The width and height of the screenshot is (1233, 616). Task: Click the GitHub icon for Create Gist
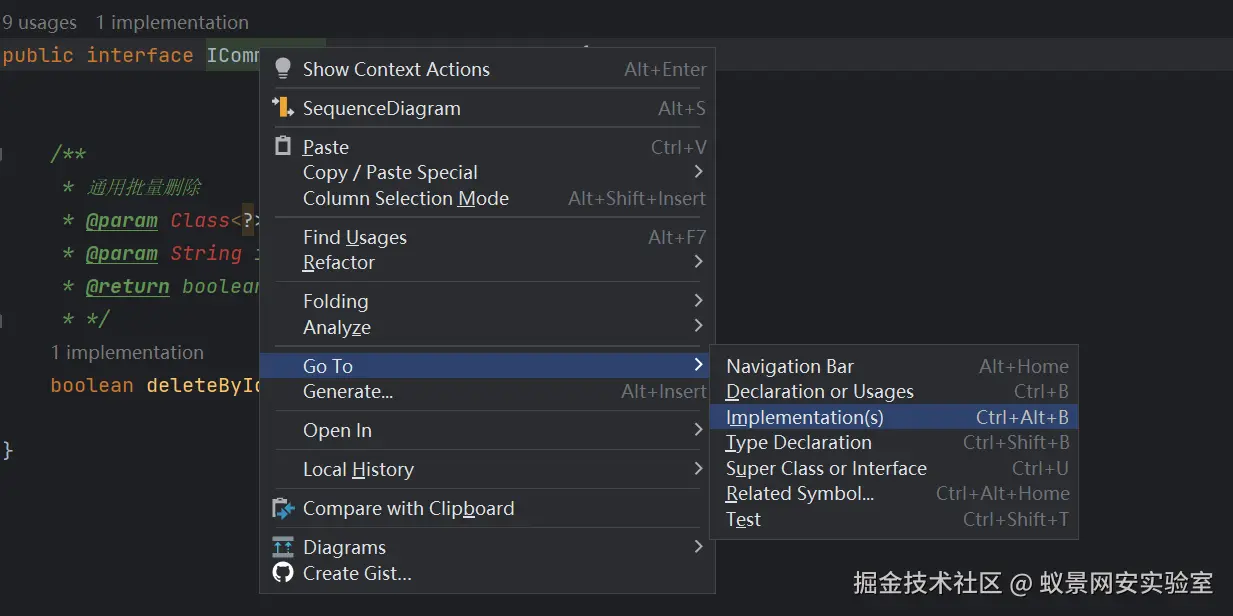(x=284, y=573)
